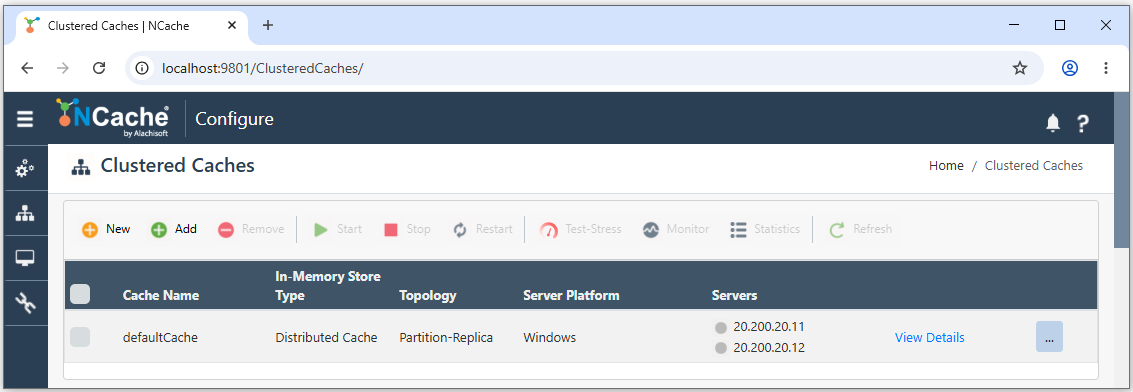Click the Remove toolbar button
The image size is (1133, 392).
pos(251,230)
